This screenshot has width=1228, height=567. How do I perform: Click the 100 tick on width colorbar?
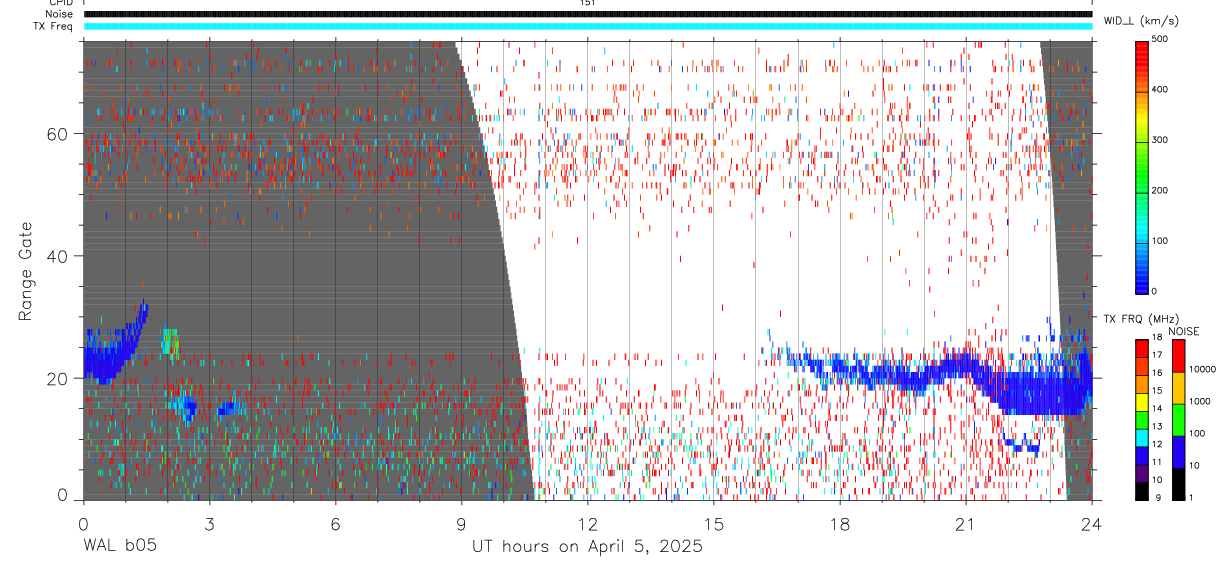pos(1159,241)
